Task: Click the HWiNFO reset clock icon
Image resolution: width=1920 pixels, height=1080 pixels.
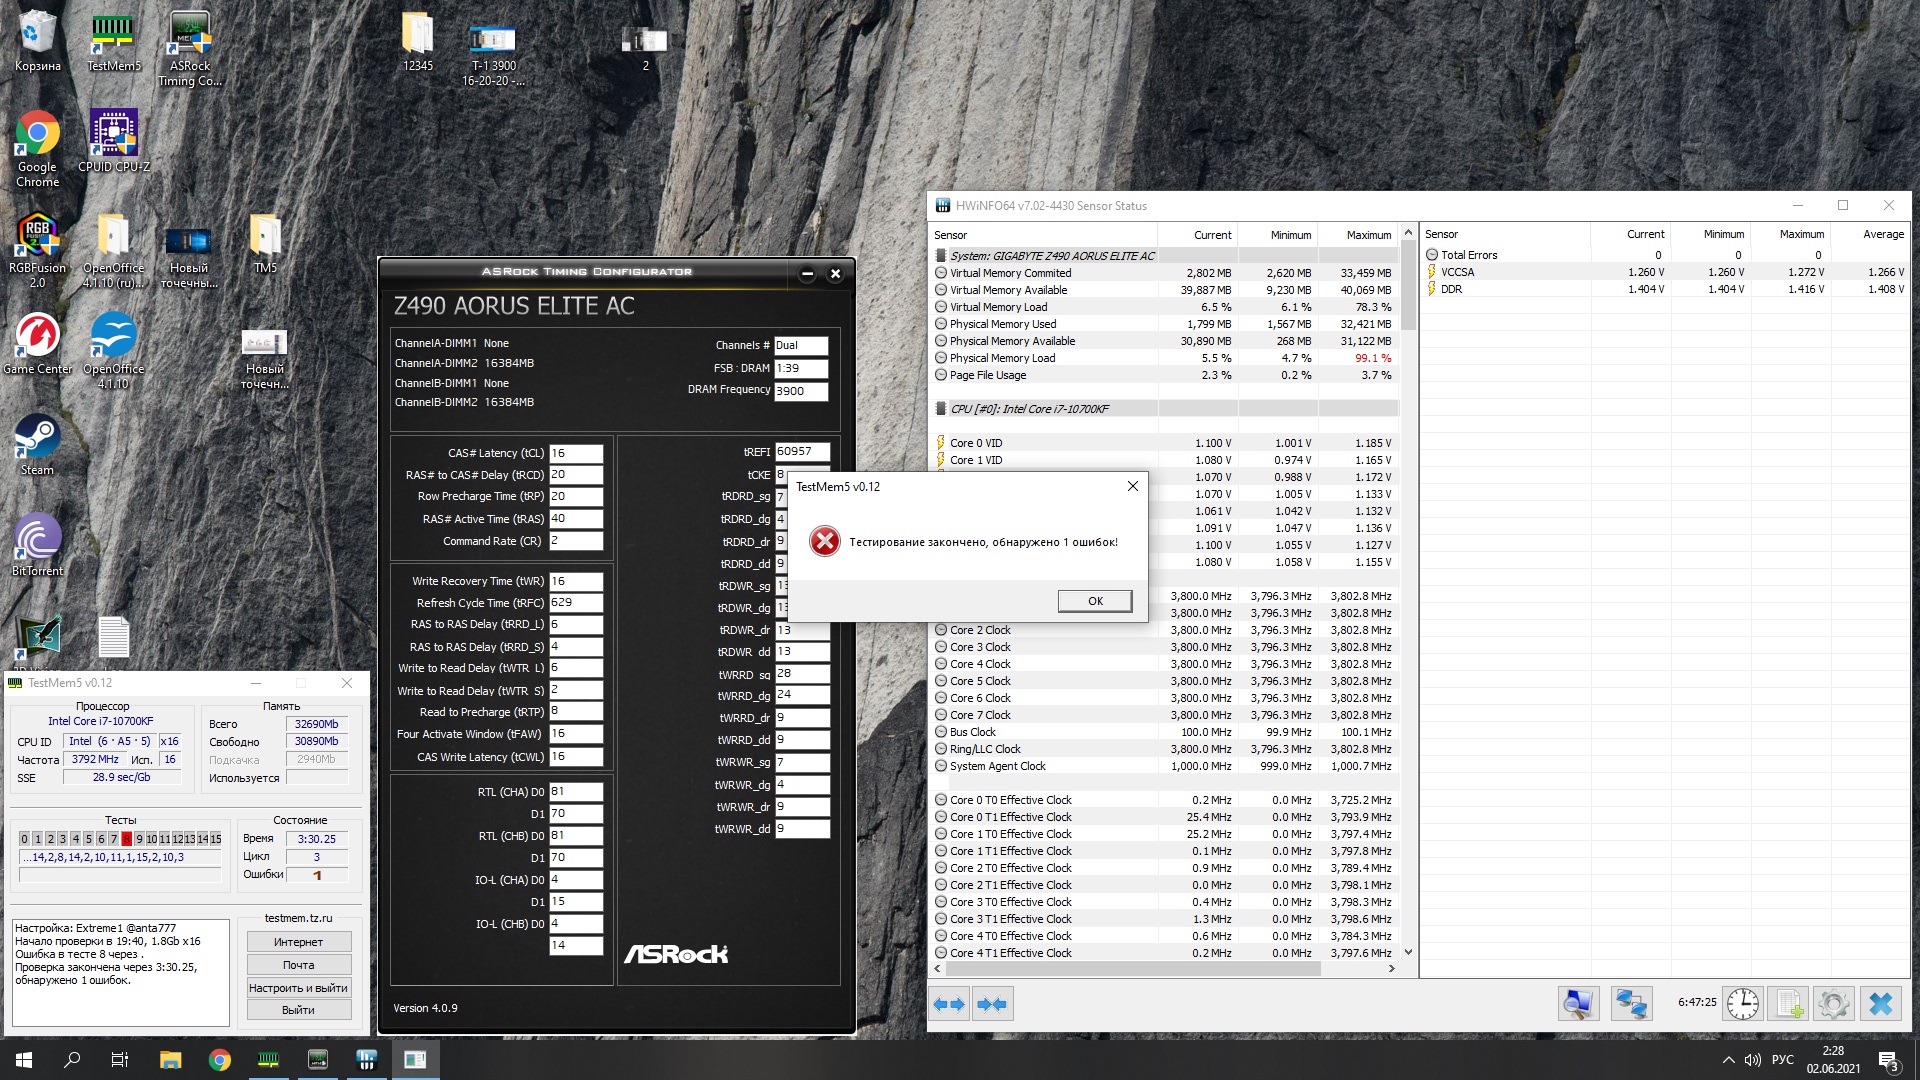Action: (x=1742, y=1003)
